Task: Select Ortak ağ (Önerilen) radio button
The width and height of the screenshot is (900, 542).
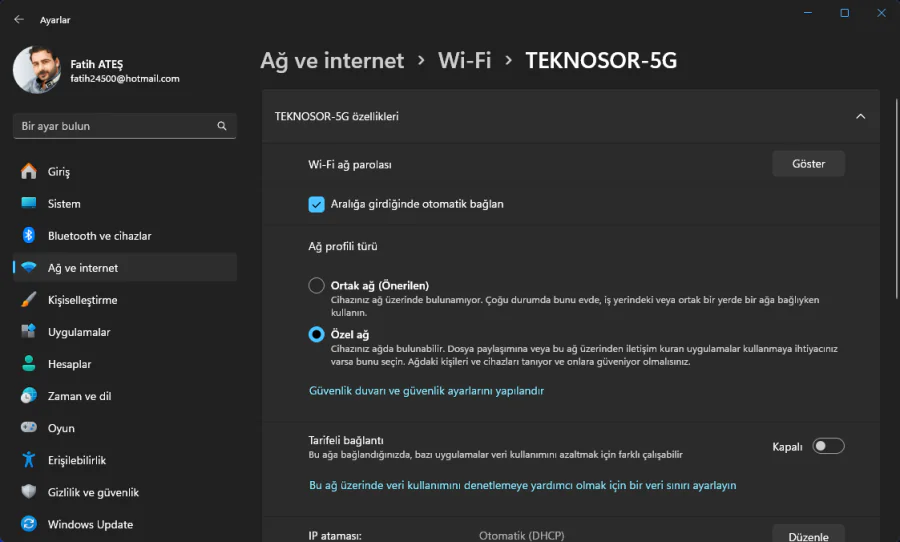Action: pyautogui.click(x=316, y=285)
